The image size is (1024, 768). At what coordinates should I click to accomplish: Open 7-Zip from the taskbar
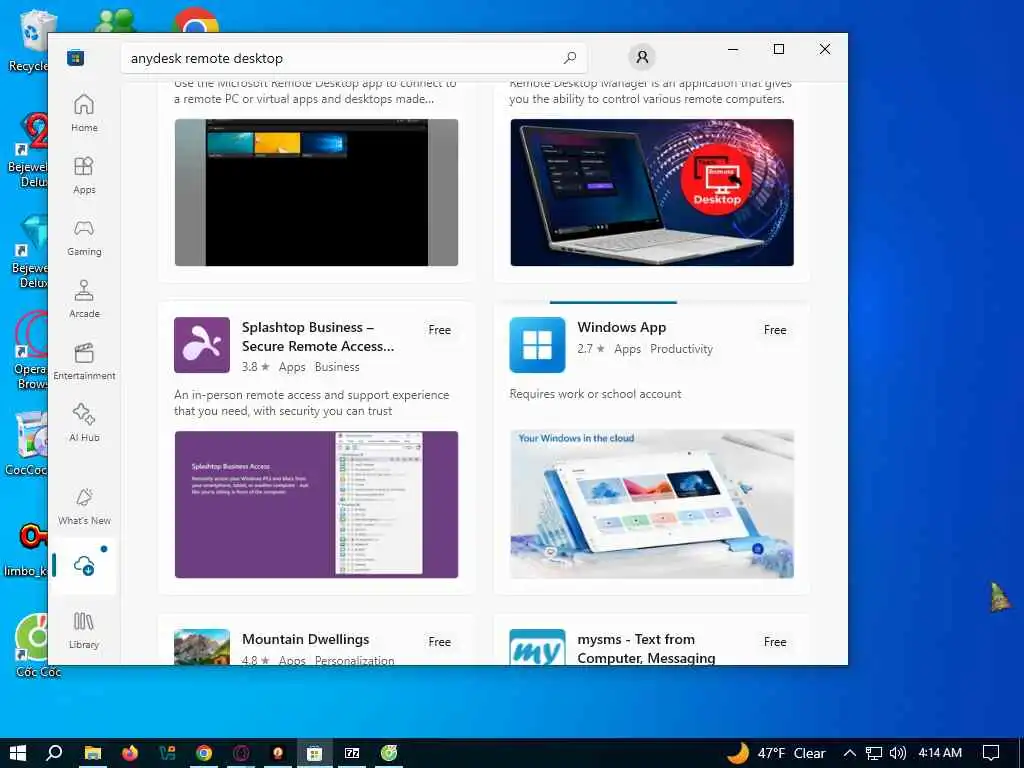click(352, 753)
